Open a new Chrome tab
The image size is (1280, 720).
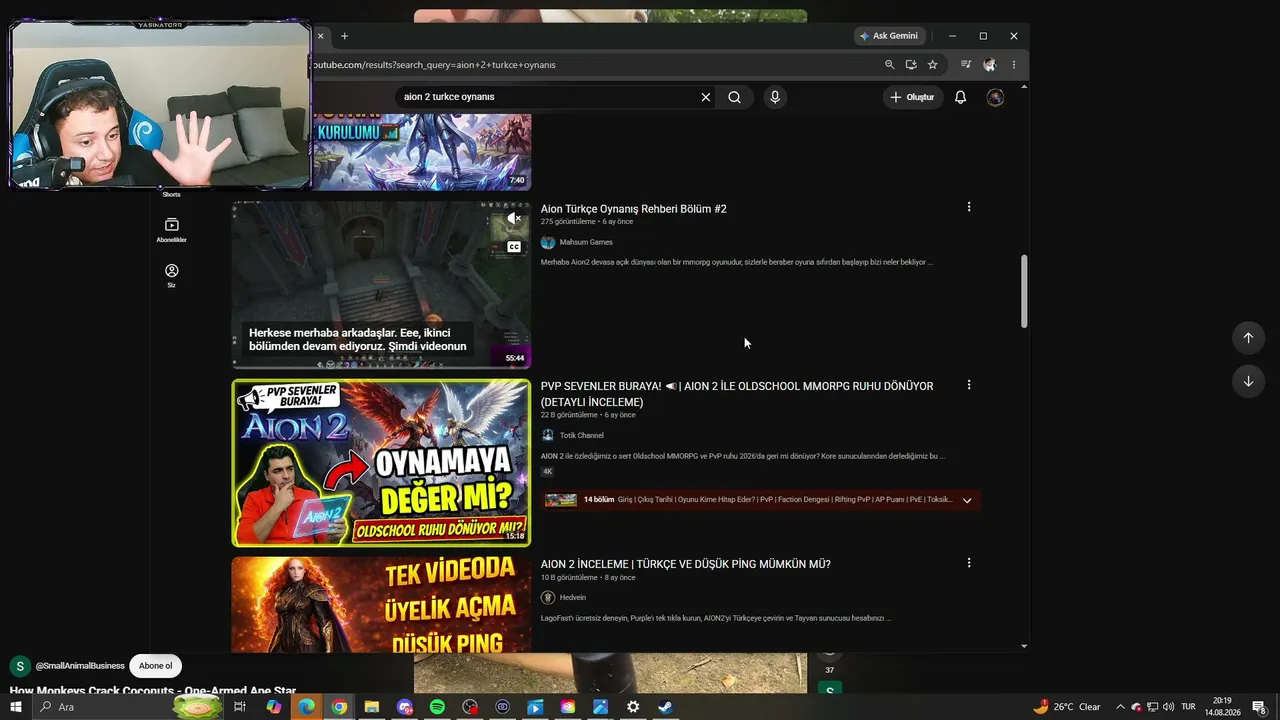[x=344, y=36]
